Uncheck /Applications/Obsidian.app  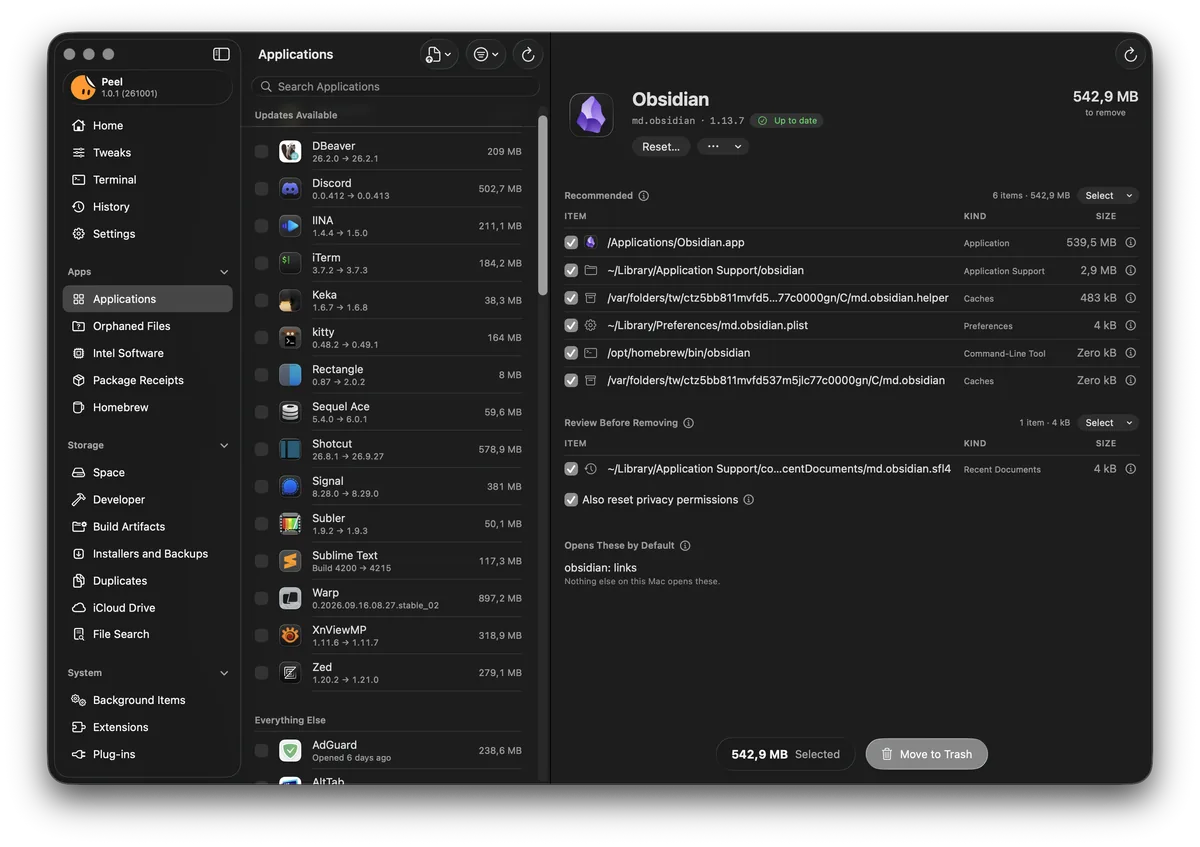click(x=571, y=242)
